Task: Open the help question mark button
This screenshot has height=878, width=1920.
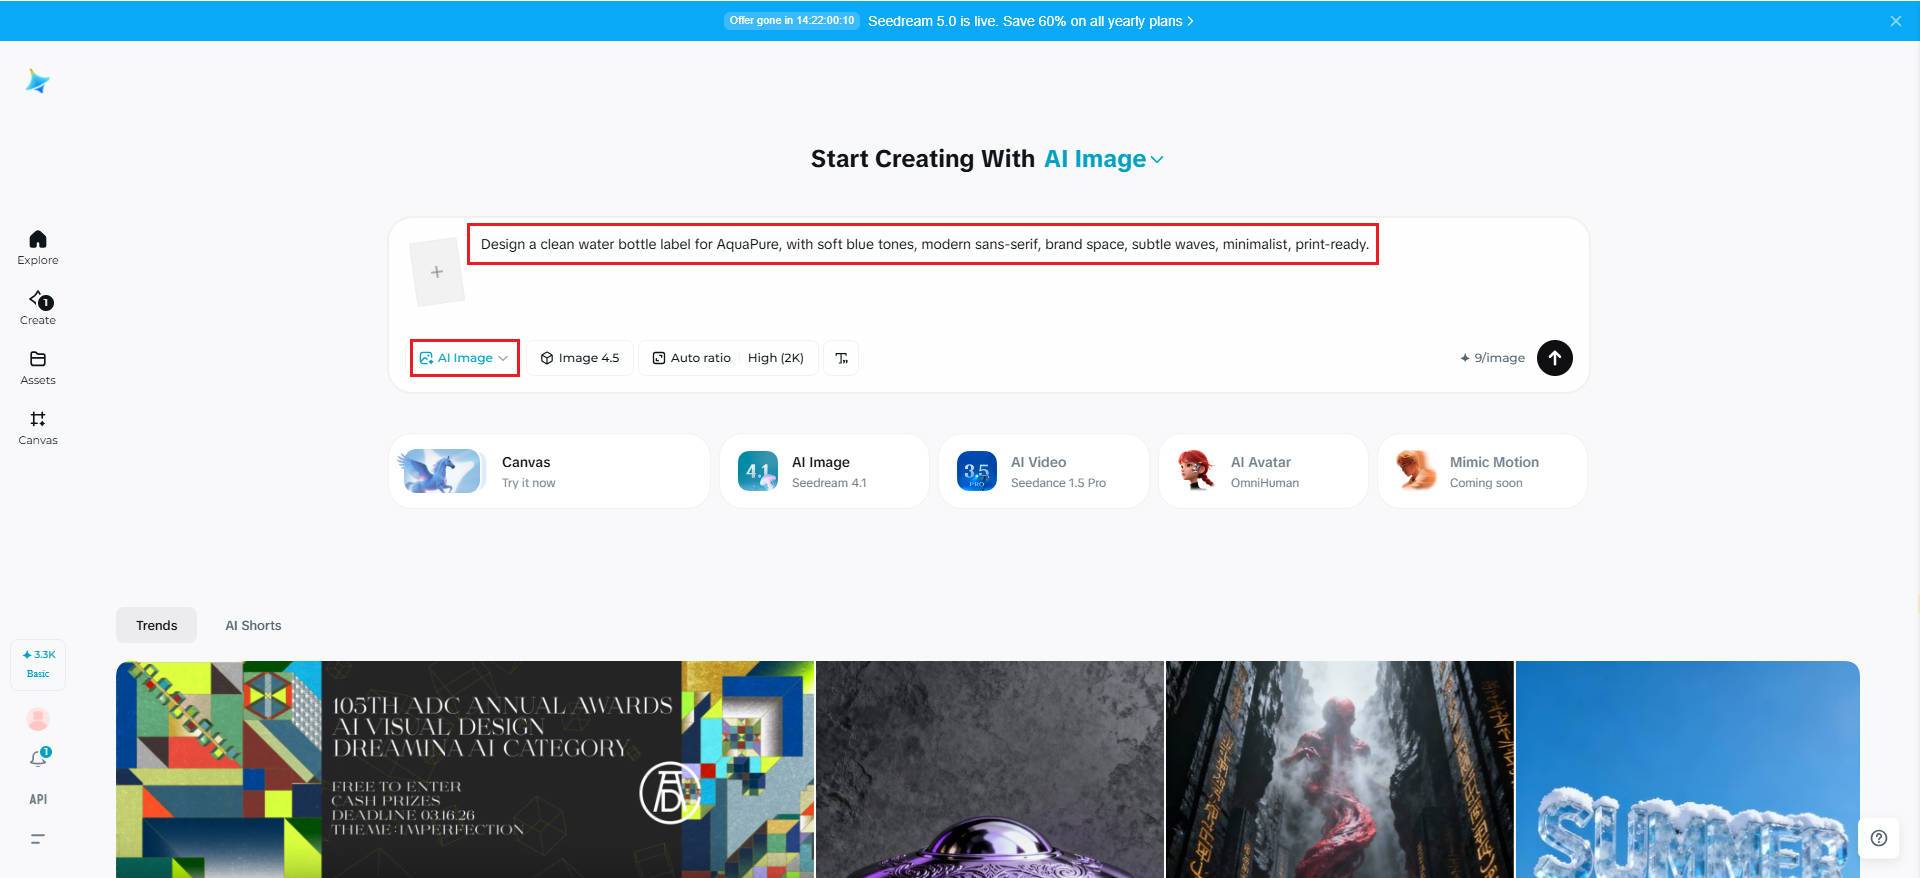Action: tap(1879, 838)
